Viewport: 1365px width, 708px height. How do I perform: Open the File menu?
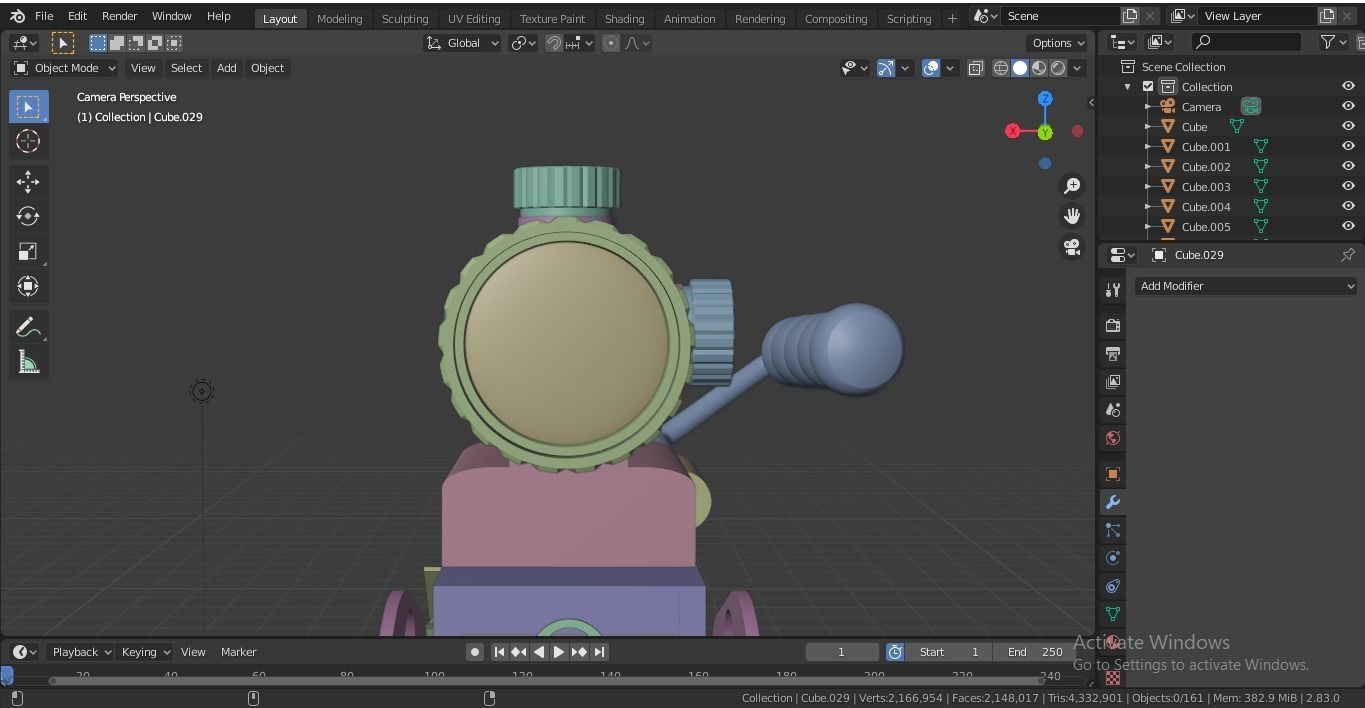tap(44, 16)
